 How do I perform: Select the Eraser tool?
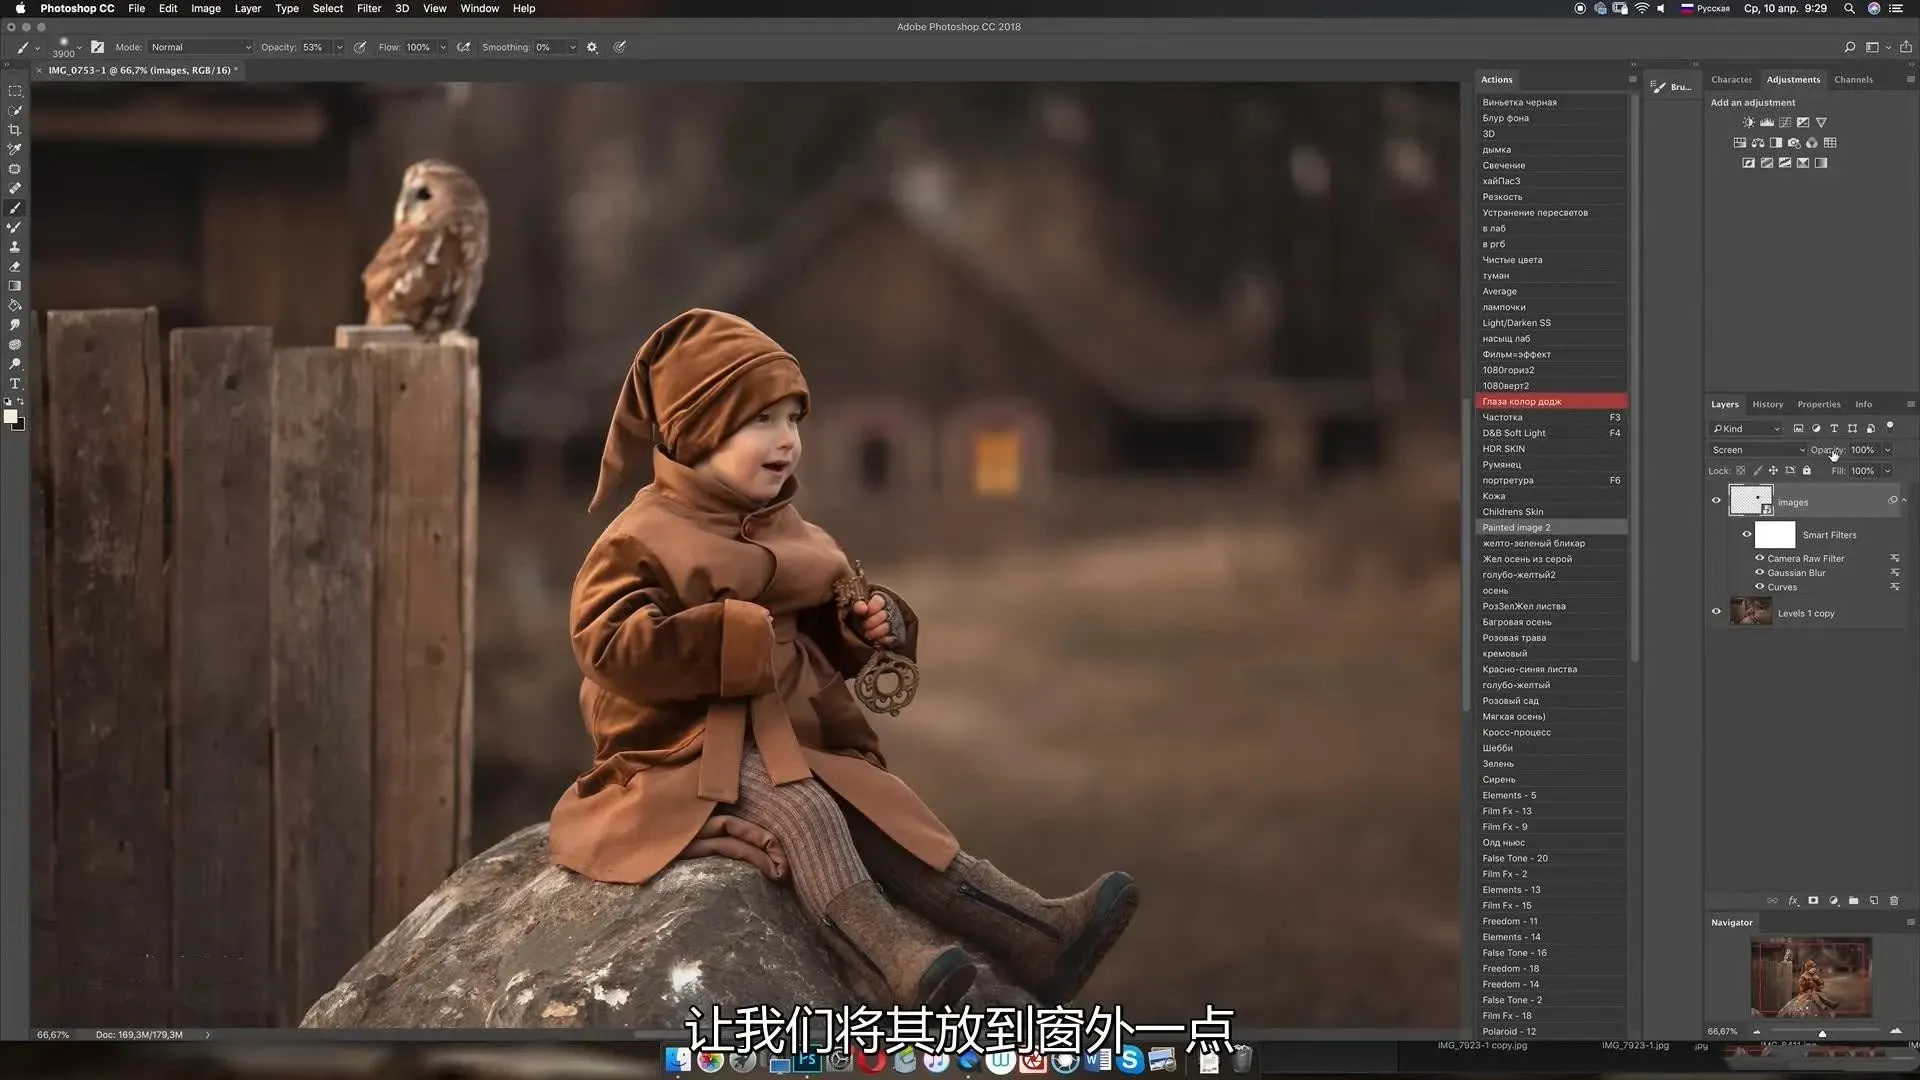(14, 267)
